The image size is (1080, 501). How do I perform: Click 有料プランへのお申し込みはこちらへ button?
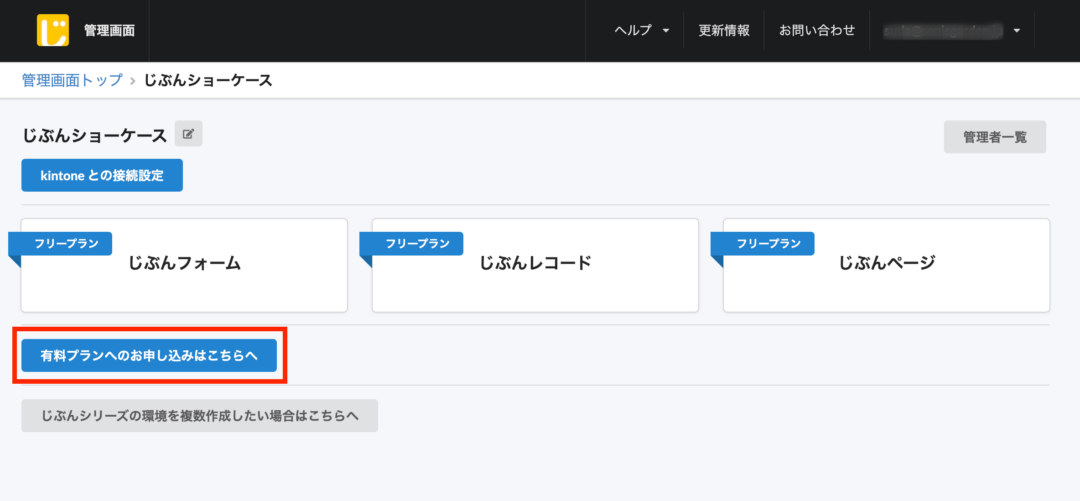click(149, 356)
